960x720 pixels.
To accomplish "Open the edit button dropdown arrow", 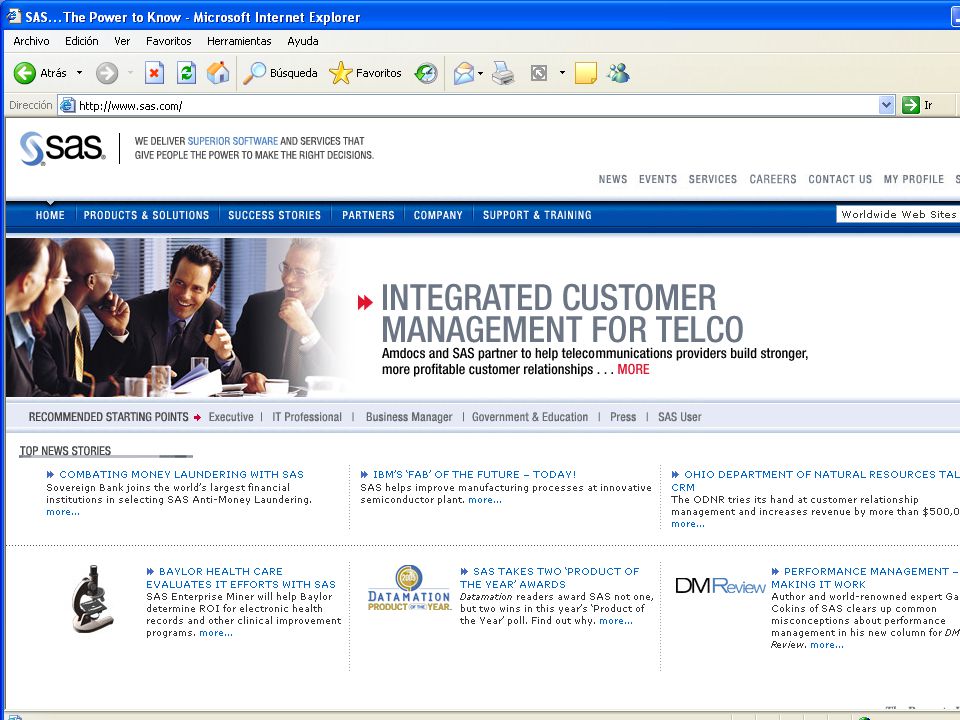I will [x=562, y=73].
